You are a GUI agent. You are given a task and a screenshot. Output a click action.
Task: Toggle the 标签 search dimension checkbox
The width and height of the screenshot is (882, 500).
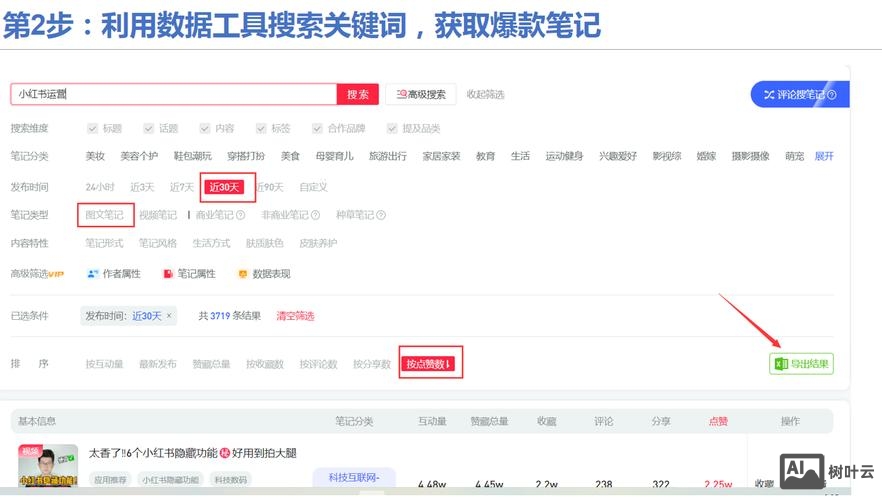click(261, 129)
